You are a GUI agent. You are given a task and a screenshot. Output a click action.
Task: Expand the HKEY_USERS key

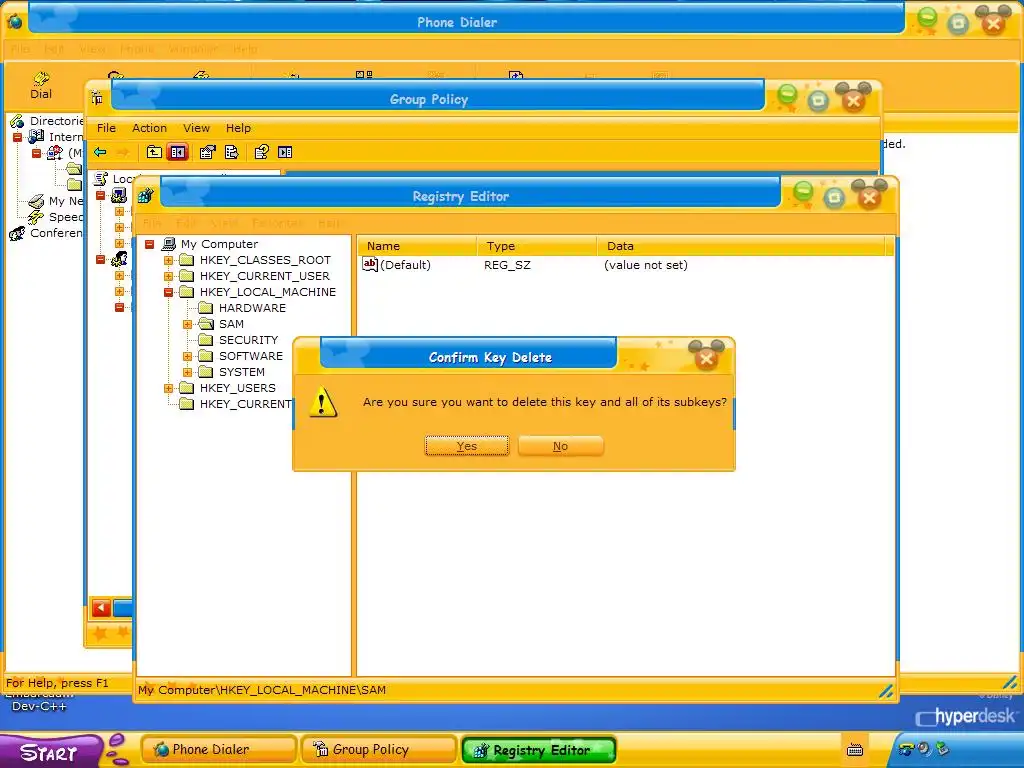[168, 388]
